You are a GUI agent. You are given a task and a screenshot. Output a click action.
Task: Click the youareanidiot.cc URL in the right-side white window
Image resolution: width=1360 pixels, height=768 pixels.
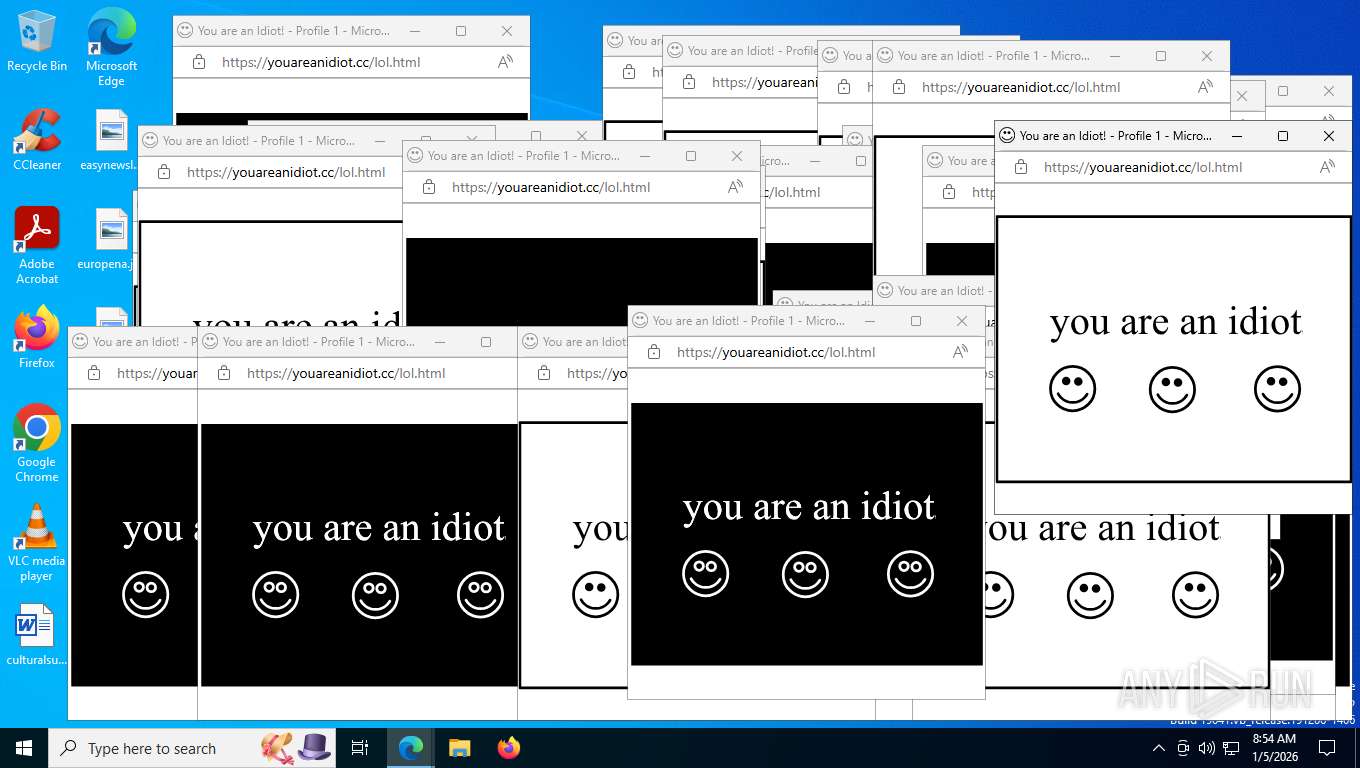[1143, 167]
